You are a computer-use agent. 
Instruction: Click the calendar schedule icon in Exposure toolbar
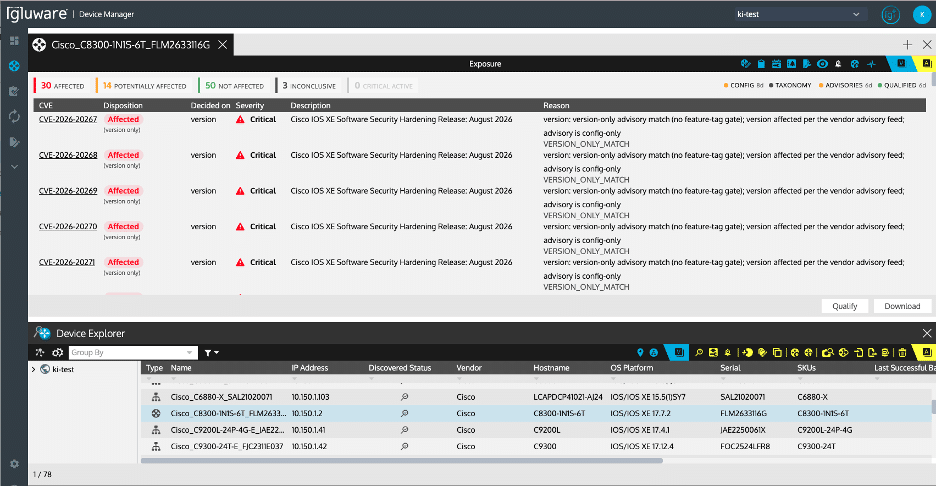[x=777, y=64]
